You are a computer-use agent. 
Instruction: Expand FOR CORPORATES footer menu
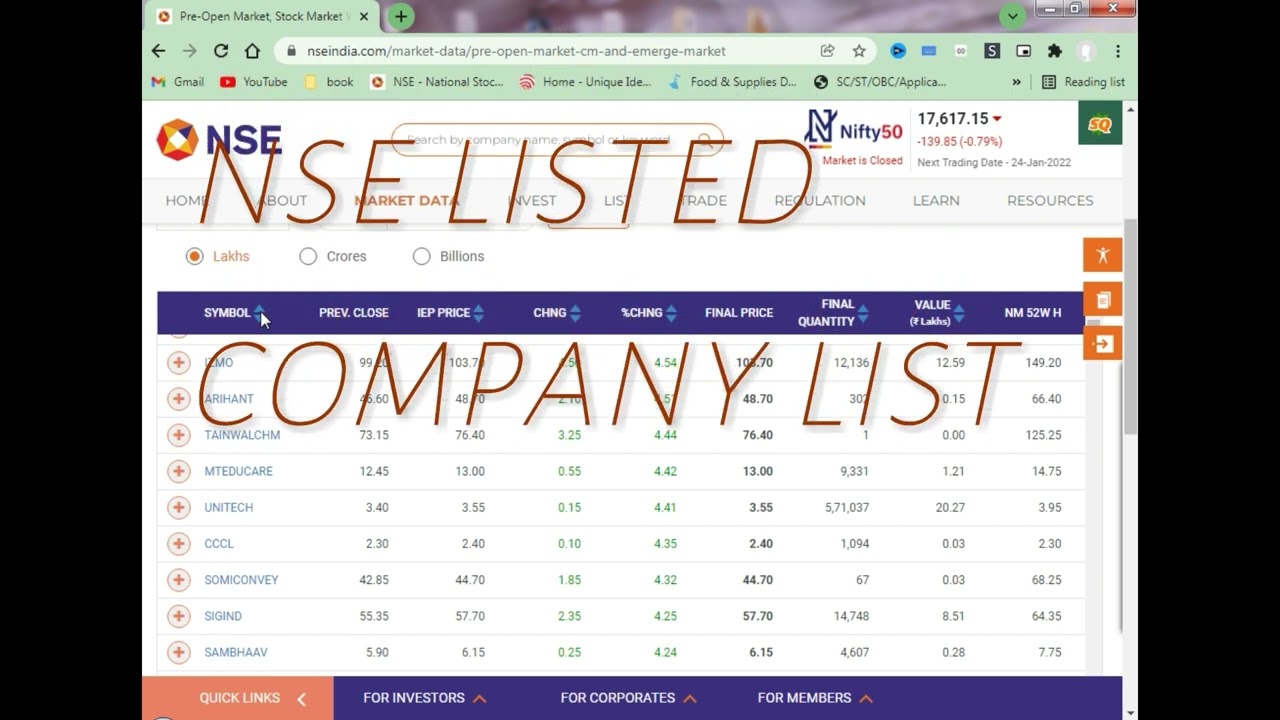(628, 698)
